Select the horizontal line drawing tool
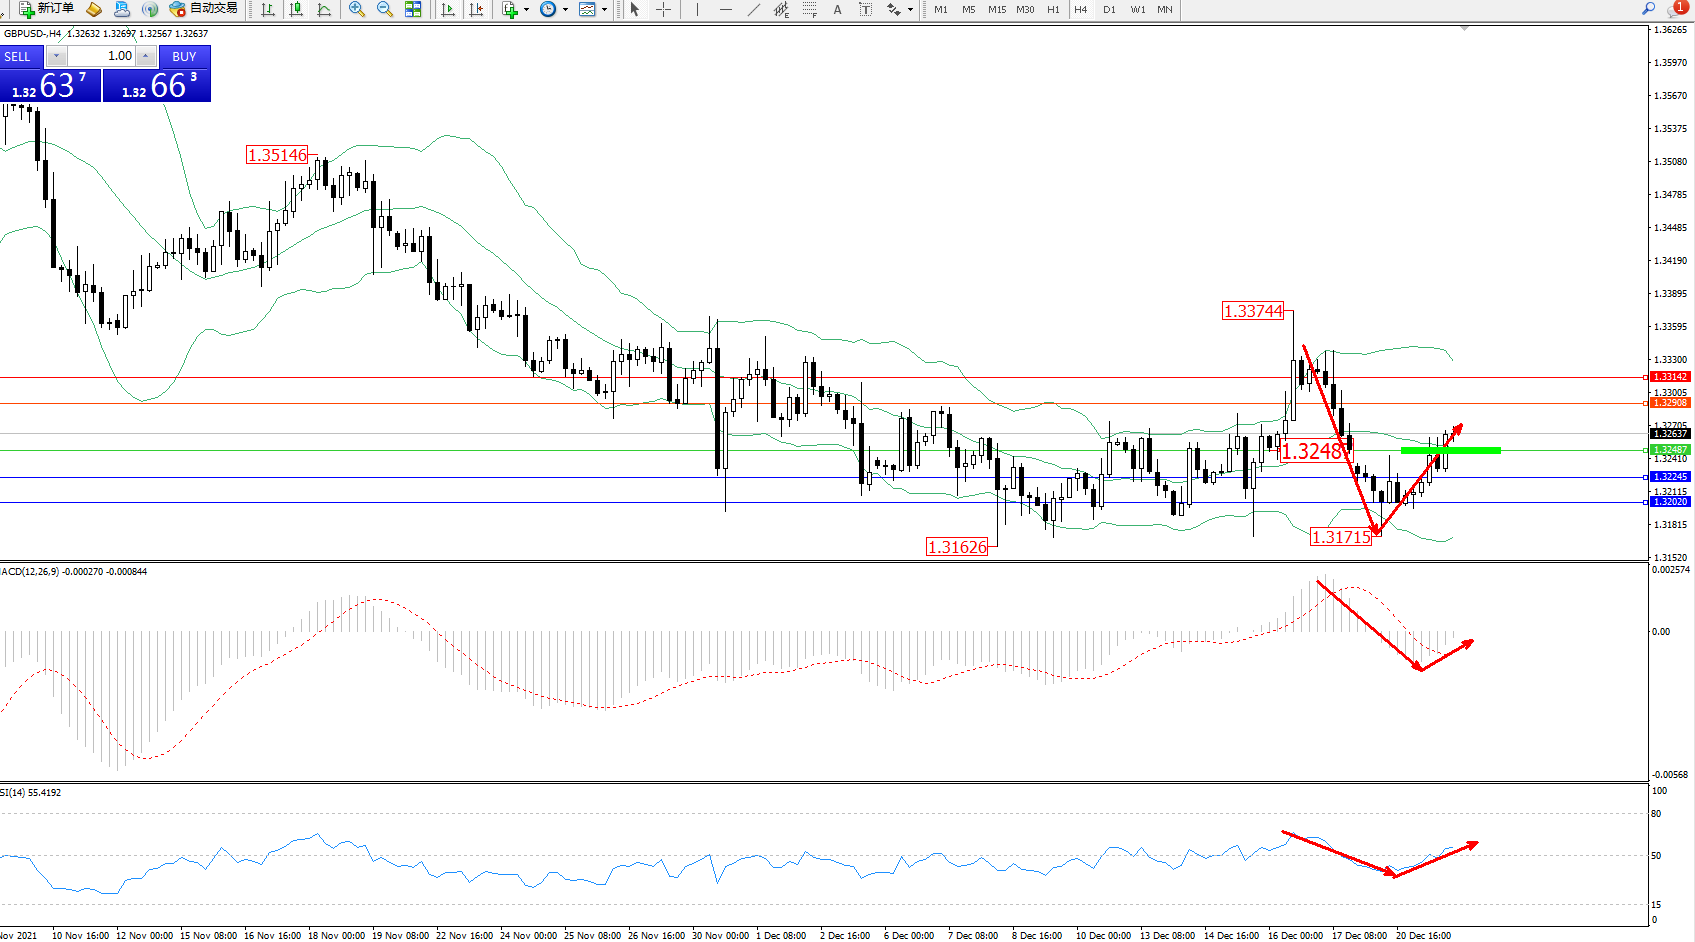The width and height of the screenshot is (1695, 942). [725, 10]
